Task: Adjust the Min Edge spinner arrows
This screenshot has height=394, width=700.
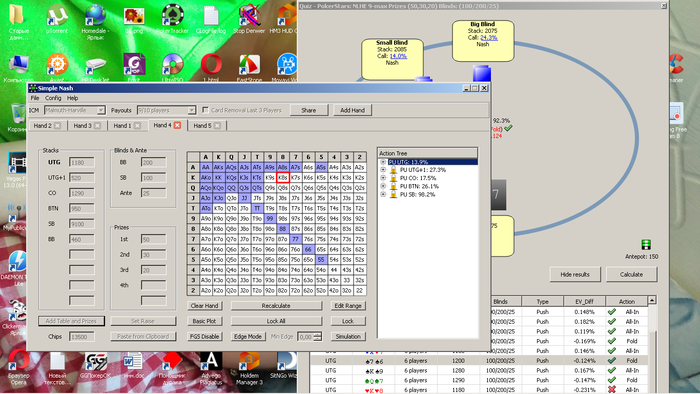Action: (x=317, y=336)
